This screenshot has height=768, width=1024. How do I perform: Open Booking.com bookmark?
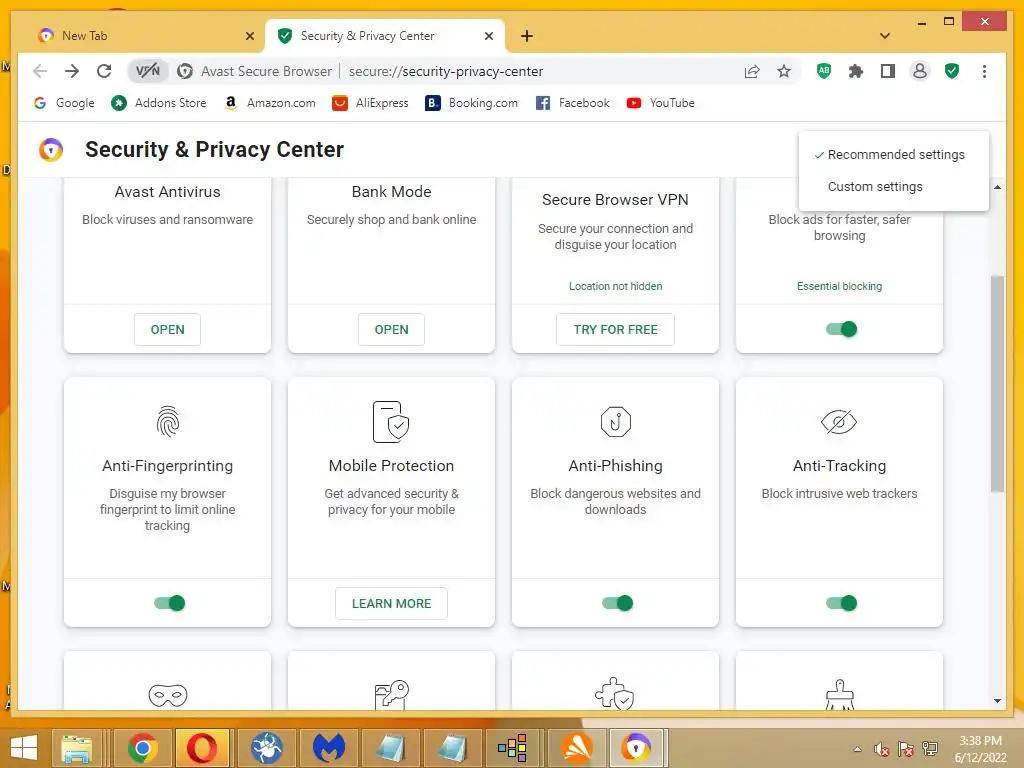point(471,103)
